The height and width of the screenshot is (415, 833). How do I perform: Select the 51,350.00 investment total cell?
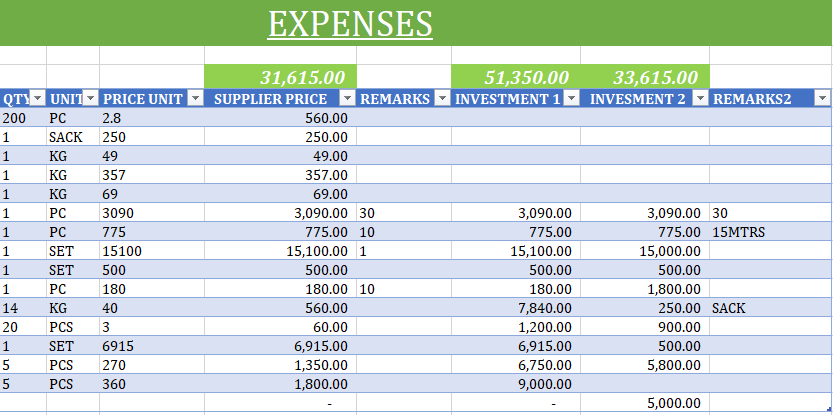pyautogui.click(x=527, y=77)
